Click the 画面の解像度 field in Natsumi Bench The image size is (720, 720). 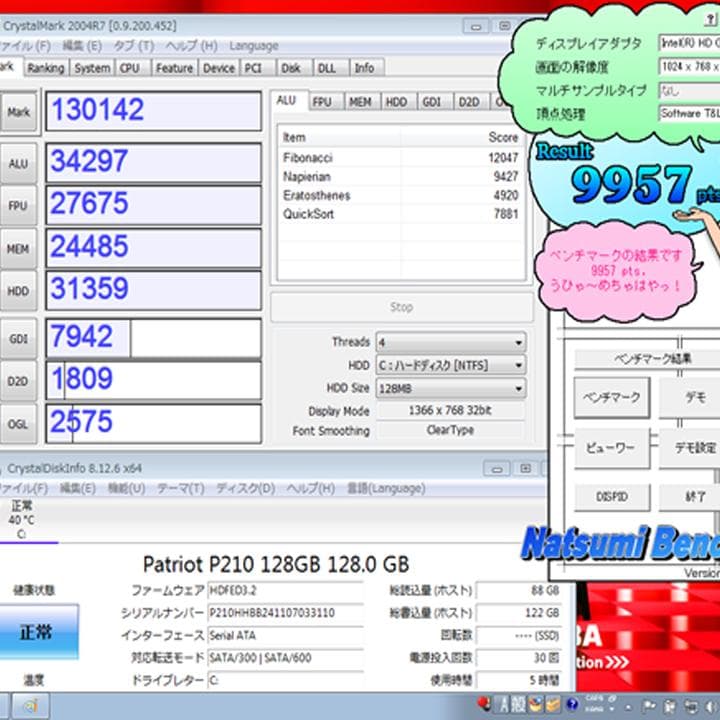(x=689, y=67)
